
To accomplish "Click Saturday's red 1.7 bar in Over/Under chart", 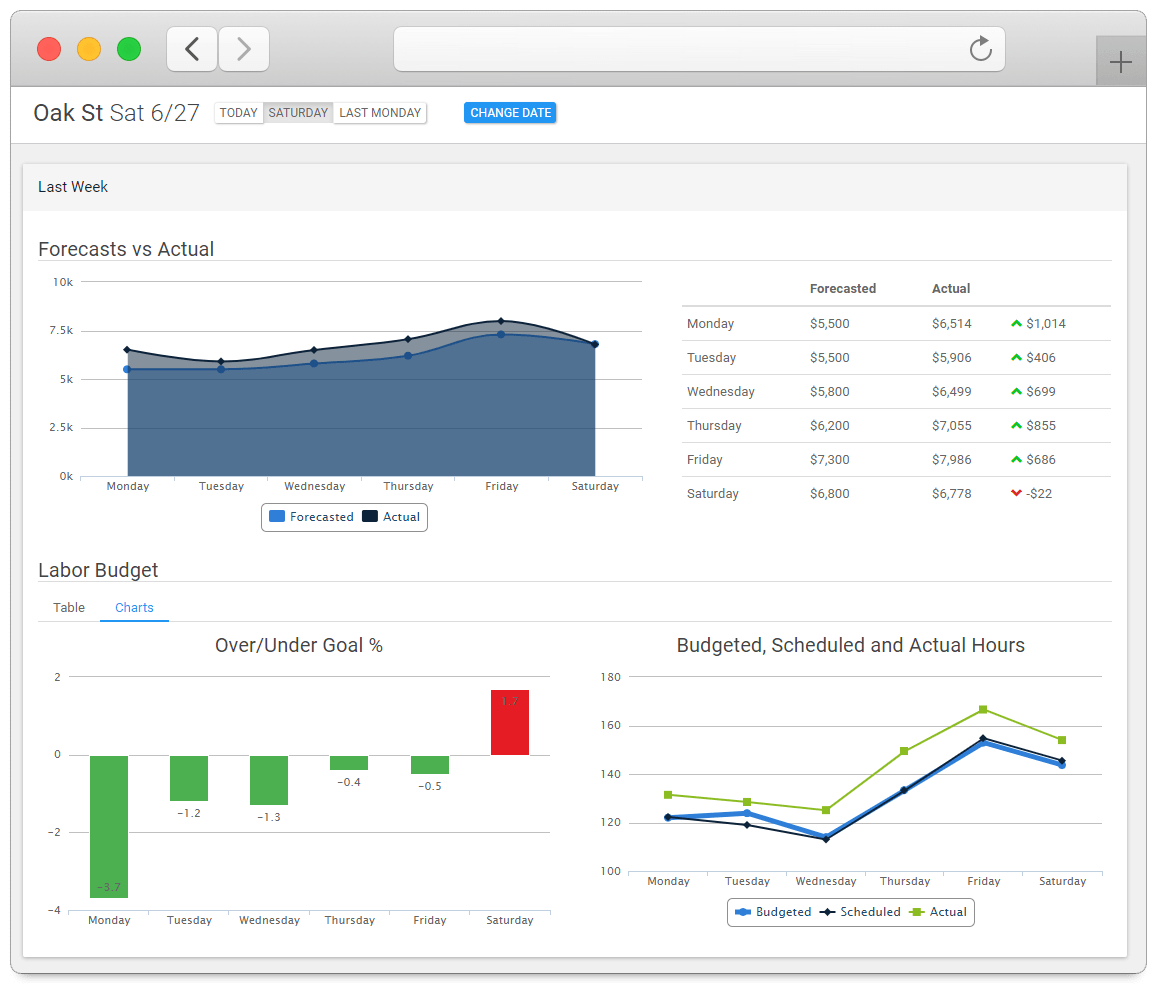I will (x=509, y=721).
